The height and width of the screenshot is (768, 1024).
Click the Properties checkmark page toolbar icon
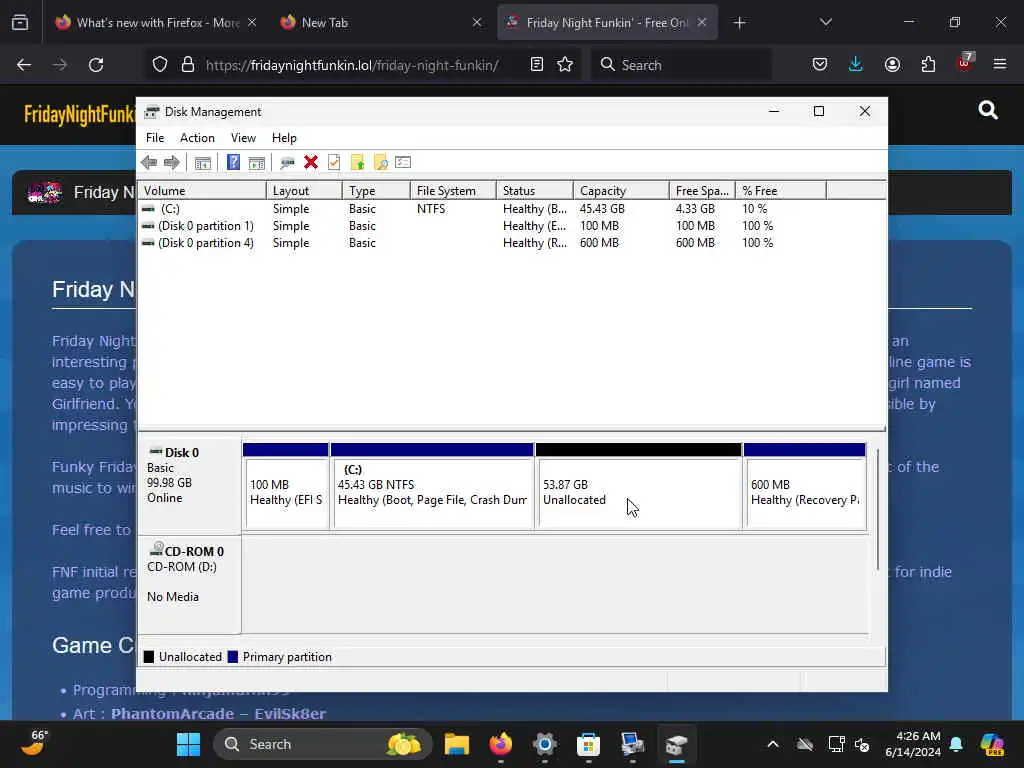pyautogui.click(x=334, y=163)
